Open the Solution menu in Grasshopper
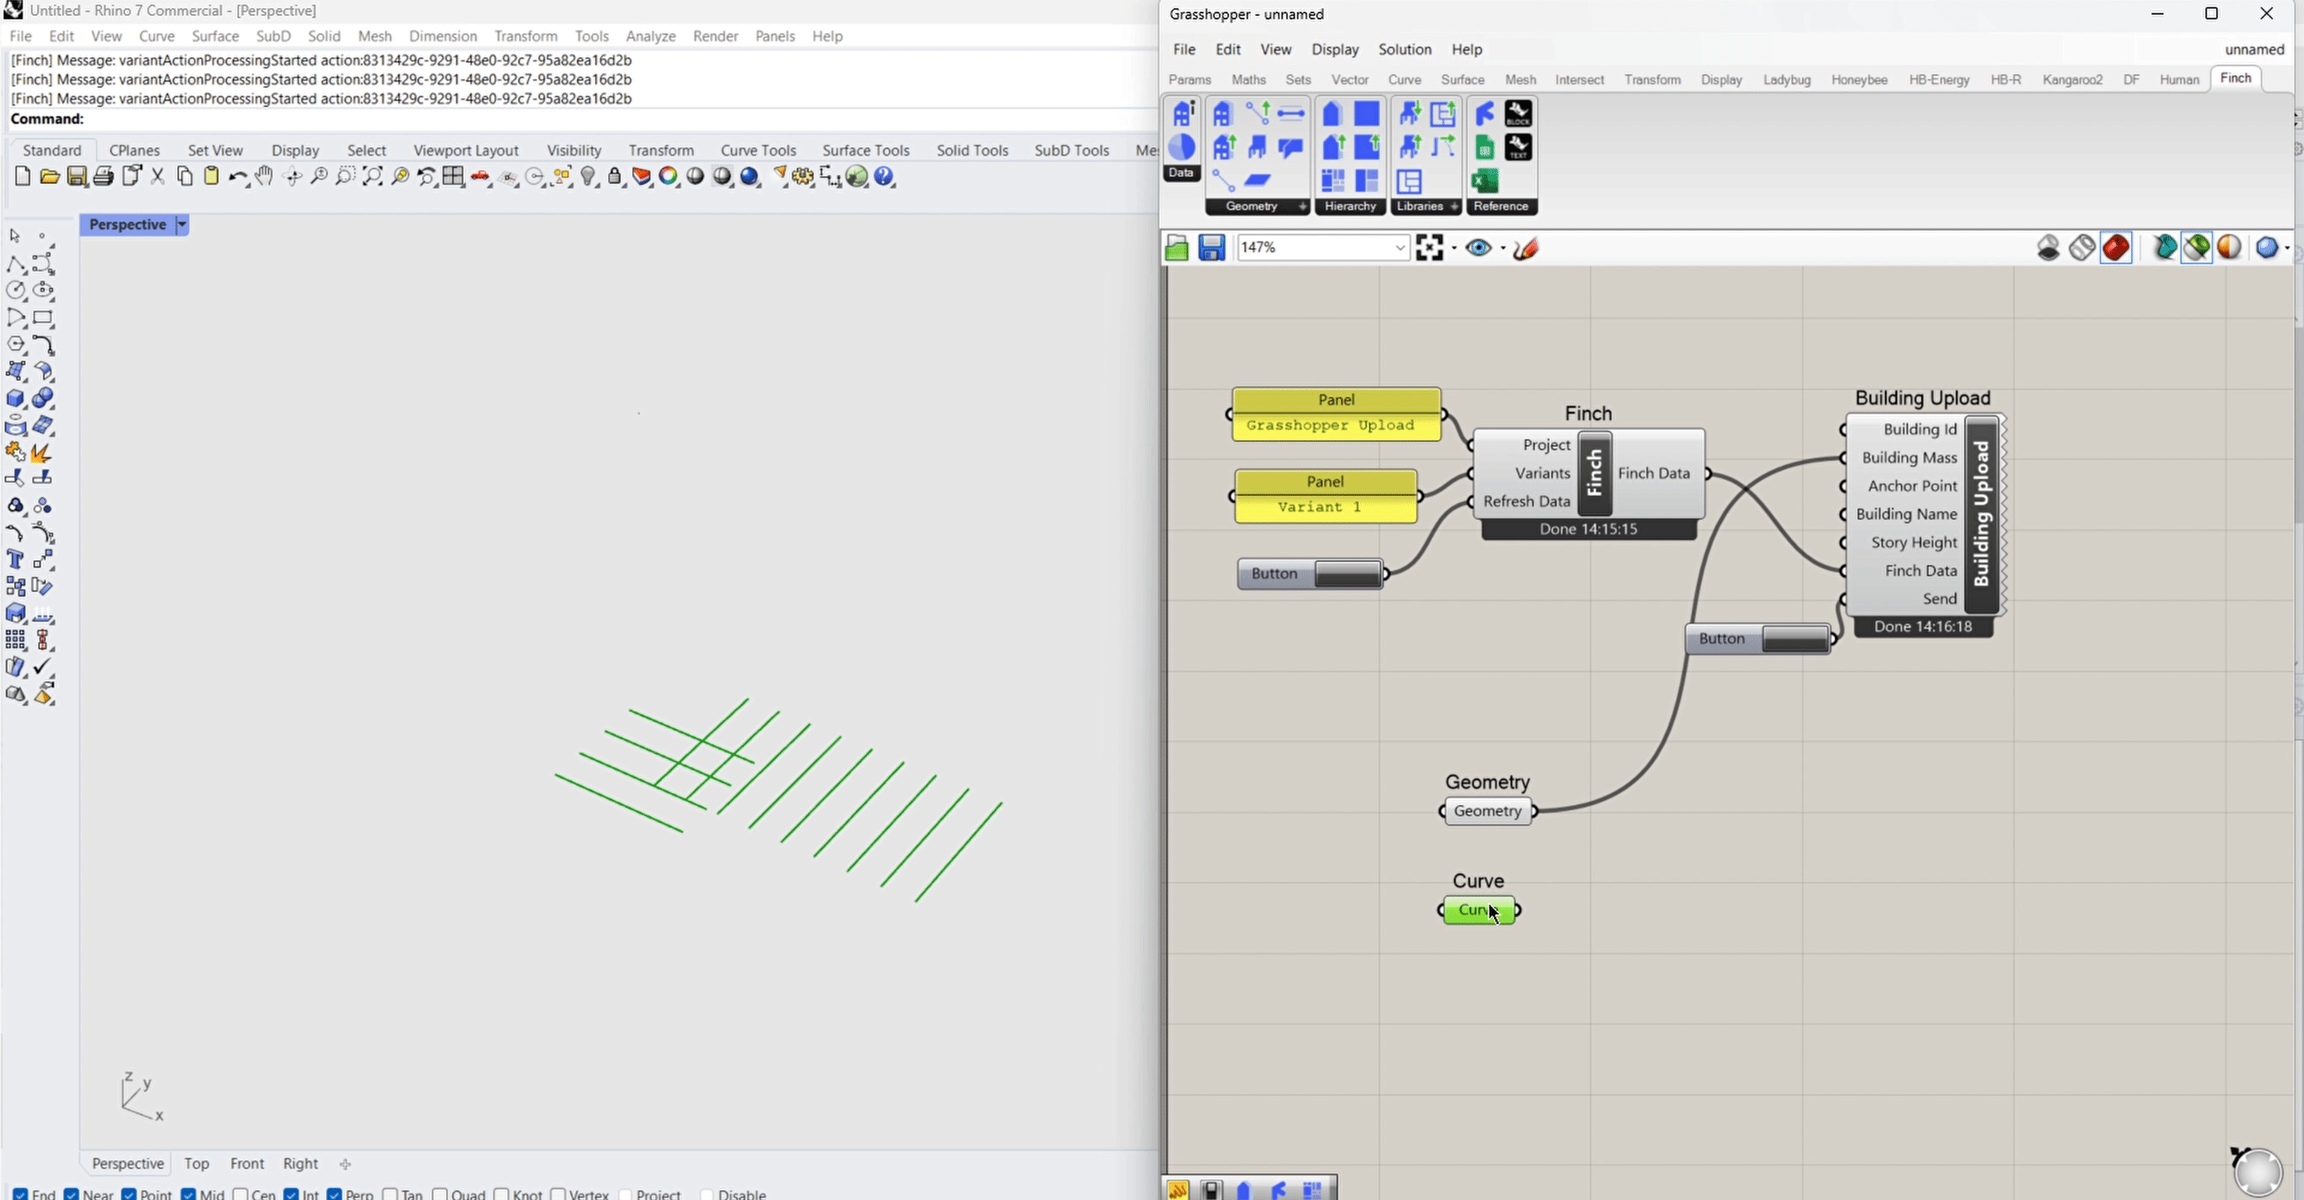 coord(1404,49)
